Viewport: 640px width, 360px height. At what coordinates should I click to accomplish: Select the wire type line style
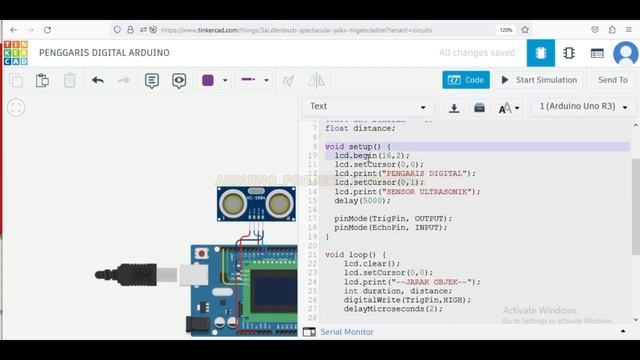[x=249, y=80]
